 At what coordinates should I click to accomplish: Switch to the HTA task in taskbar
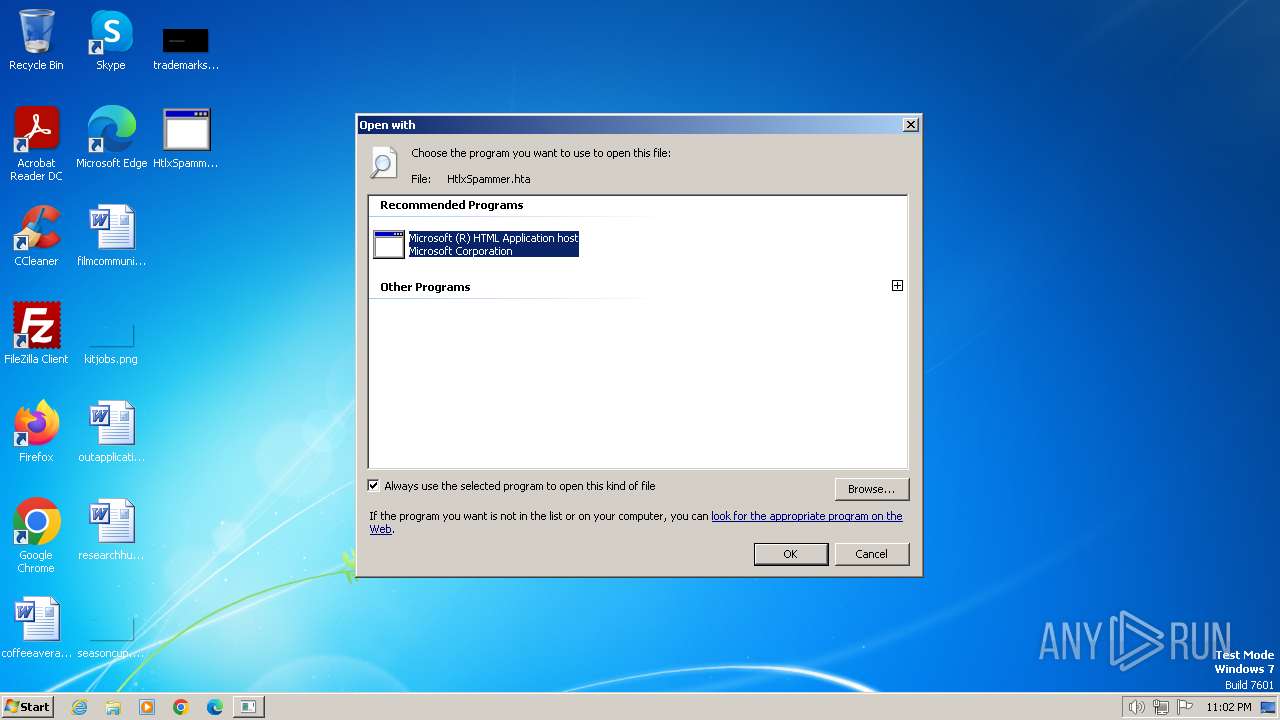247,707
